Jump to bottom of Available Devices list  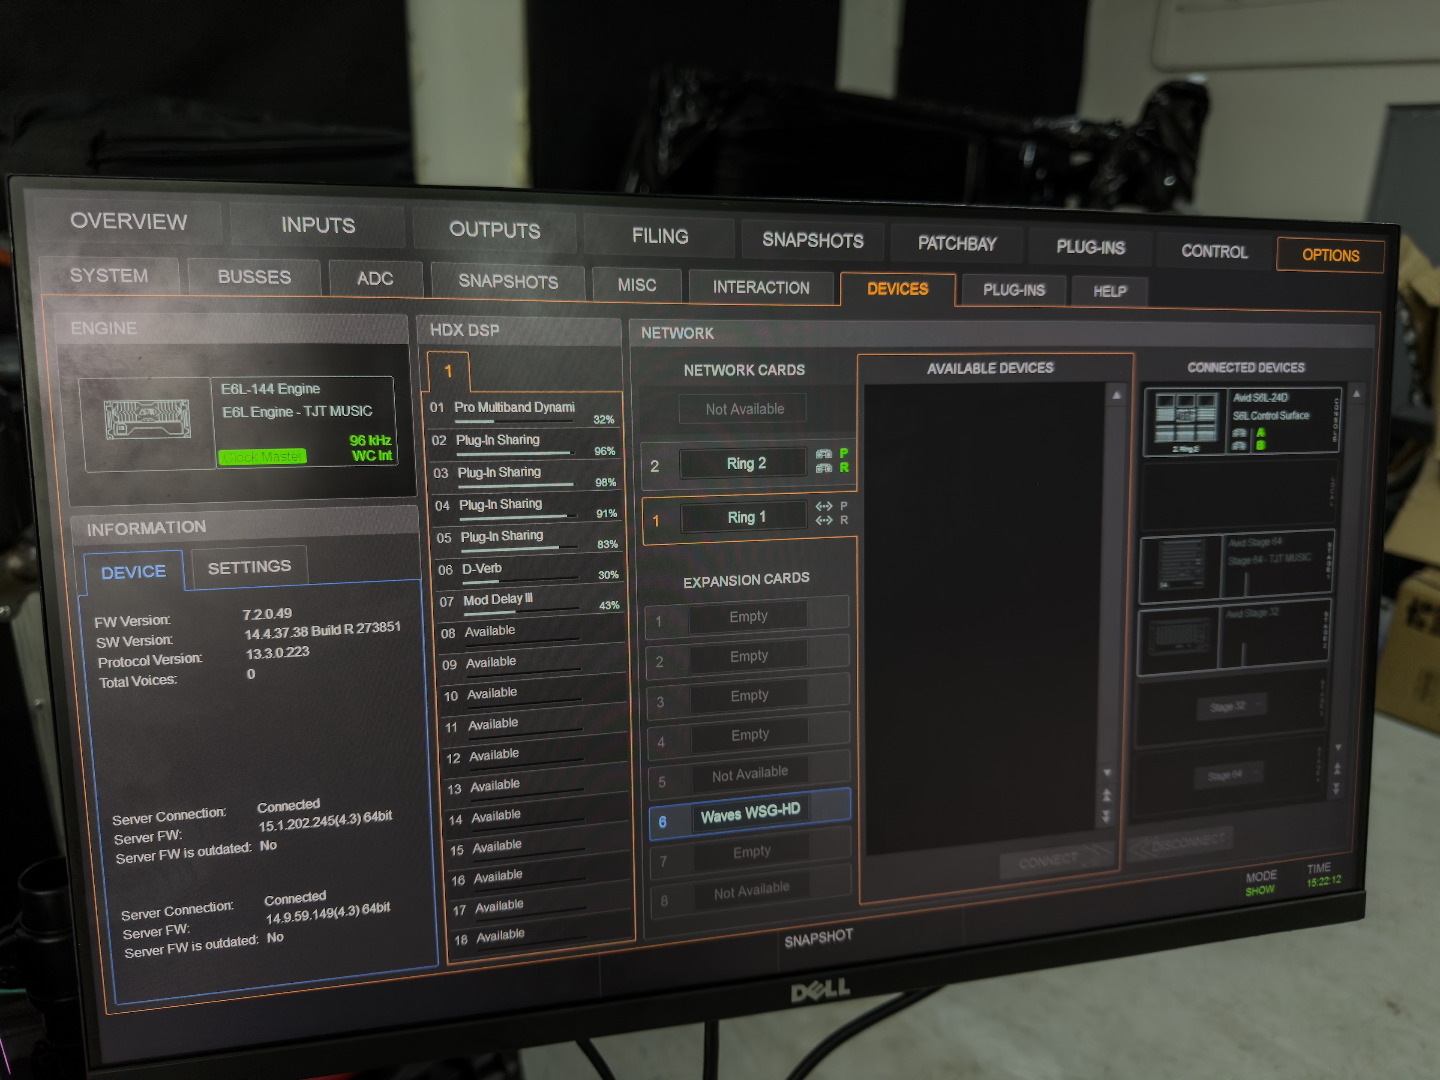pos(1106,818)
